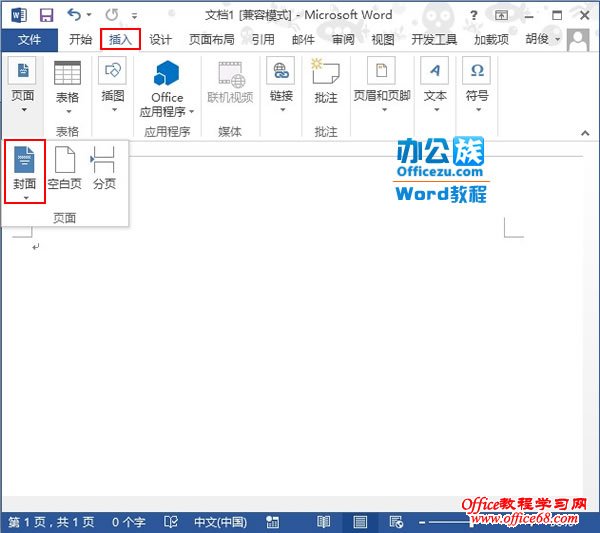
Task: Open the 引用 (References) tab
Action: click(x=263, y=39)
